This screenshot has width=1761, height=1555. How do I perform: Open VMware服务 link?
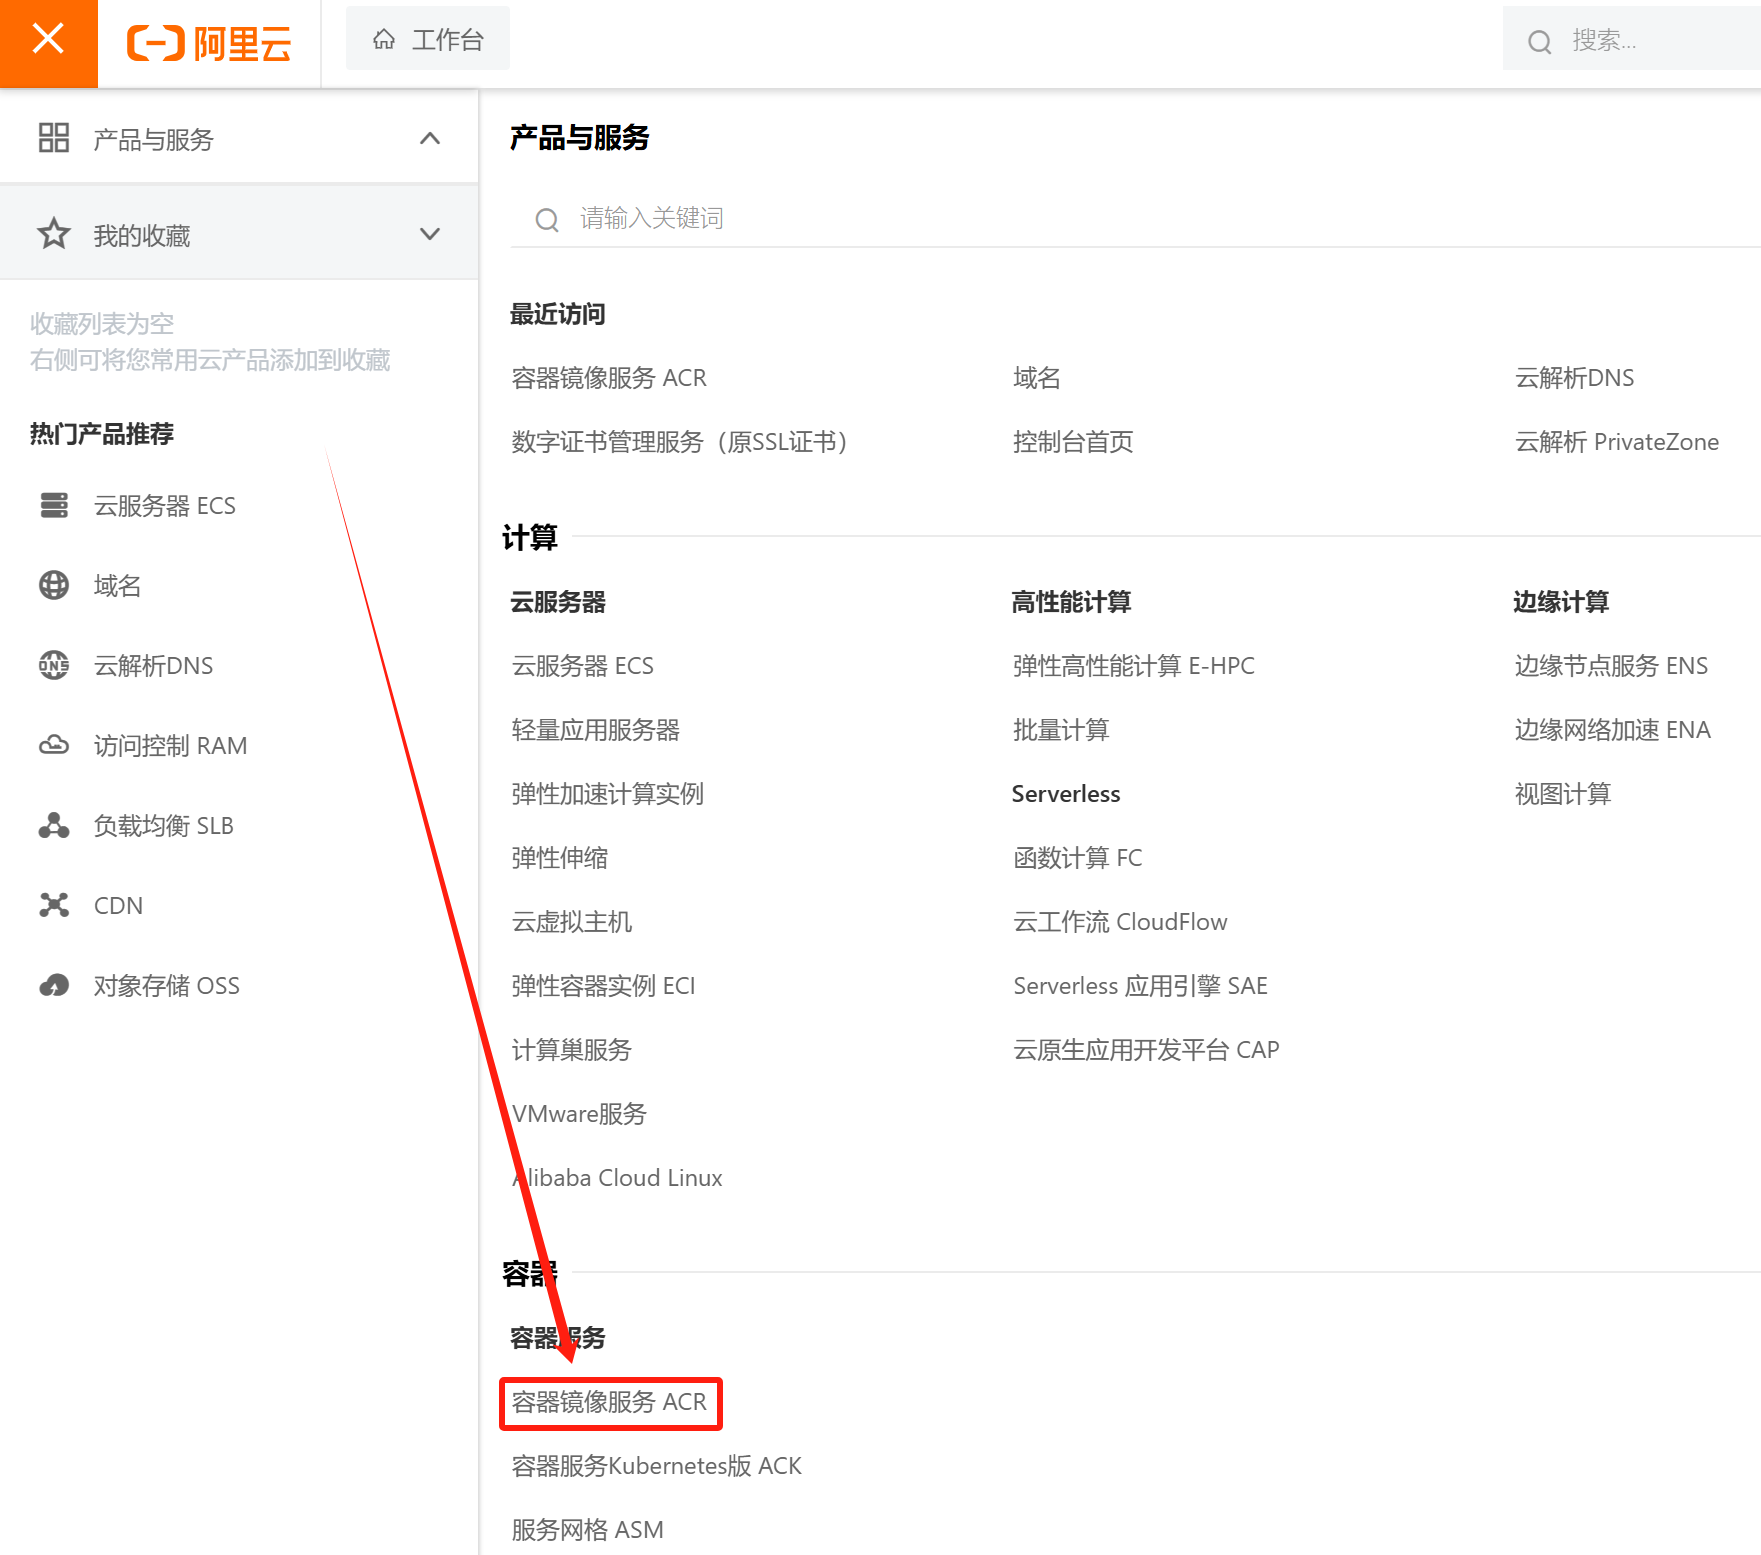(579, 1114)
